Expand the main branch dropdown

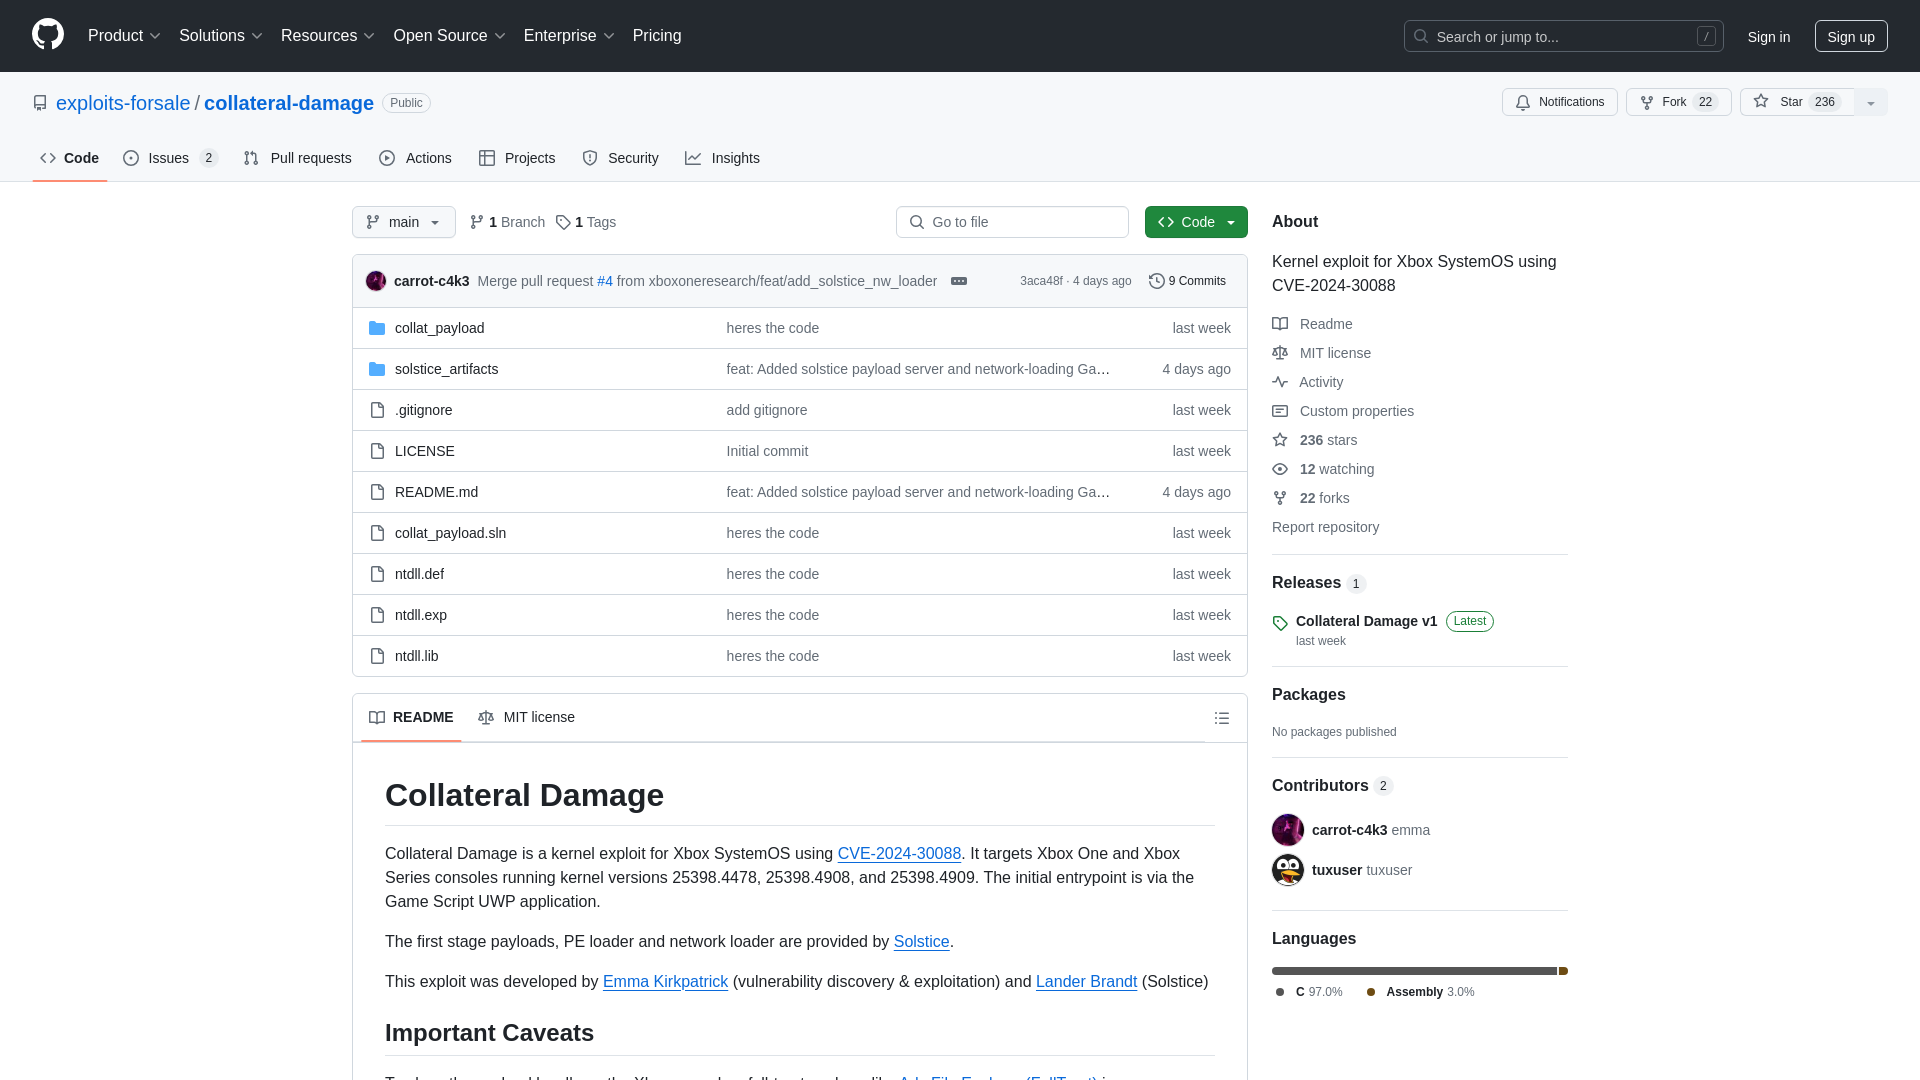point(404,222)
